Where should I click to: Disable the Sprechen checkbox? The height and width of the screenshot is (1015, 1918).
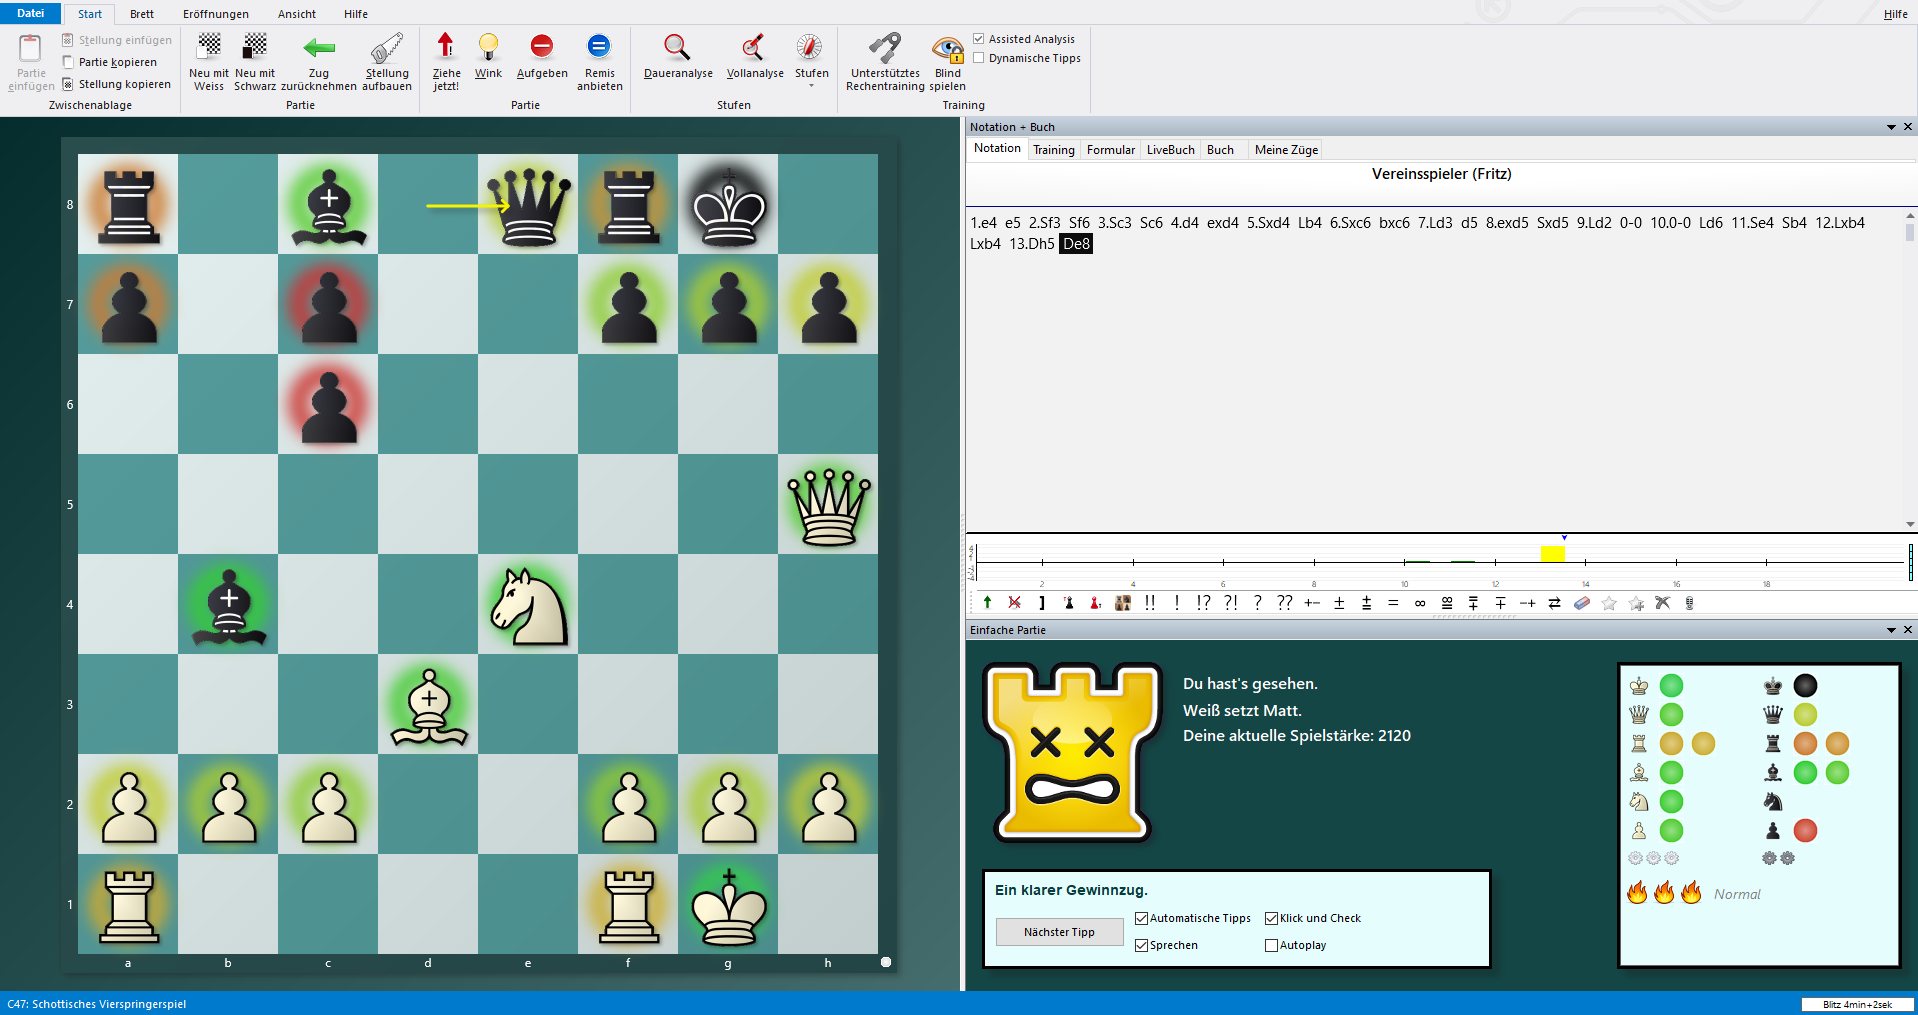point(1141,945)
